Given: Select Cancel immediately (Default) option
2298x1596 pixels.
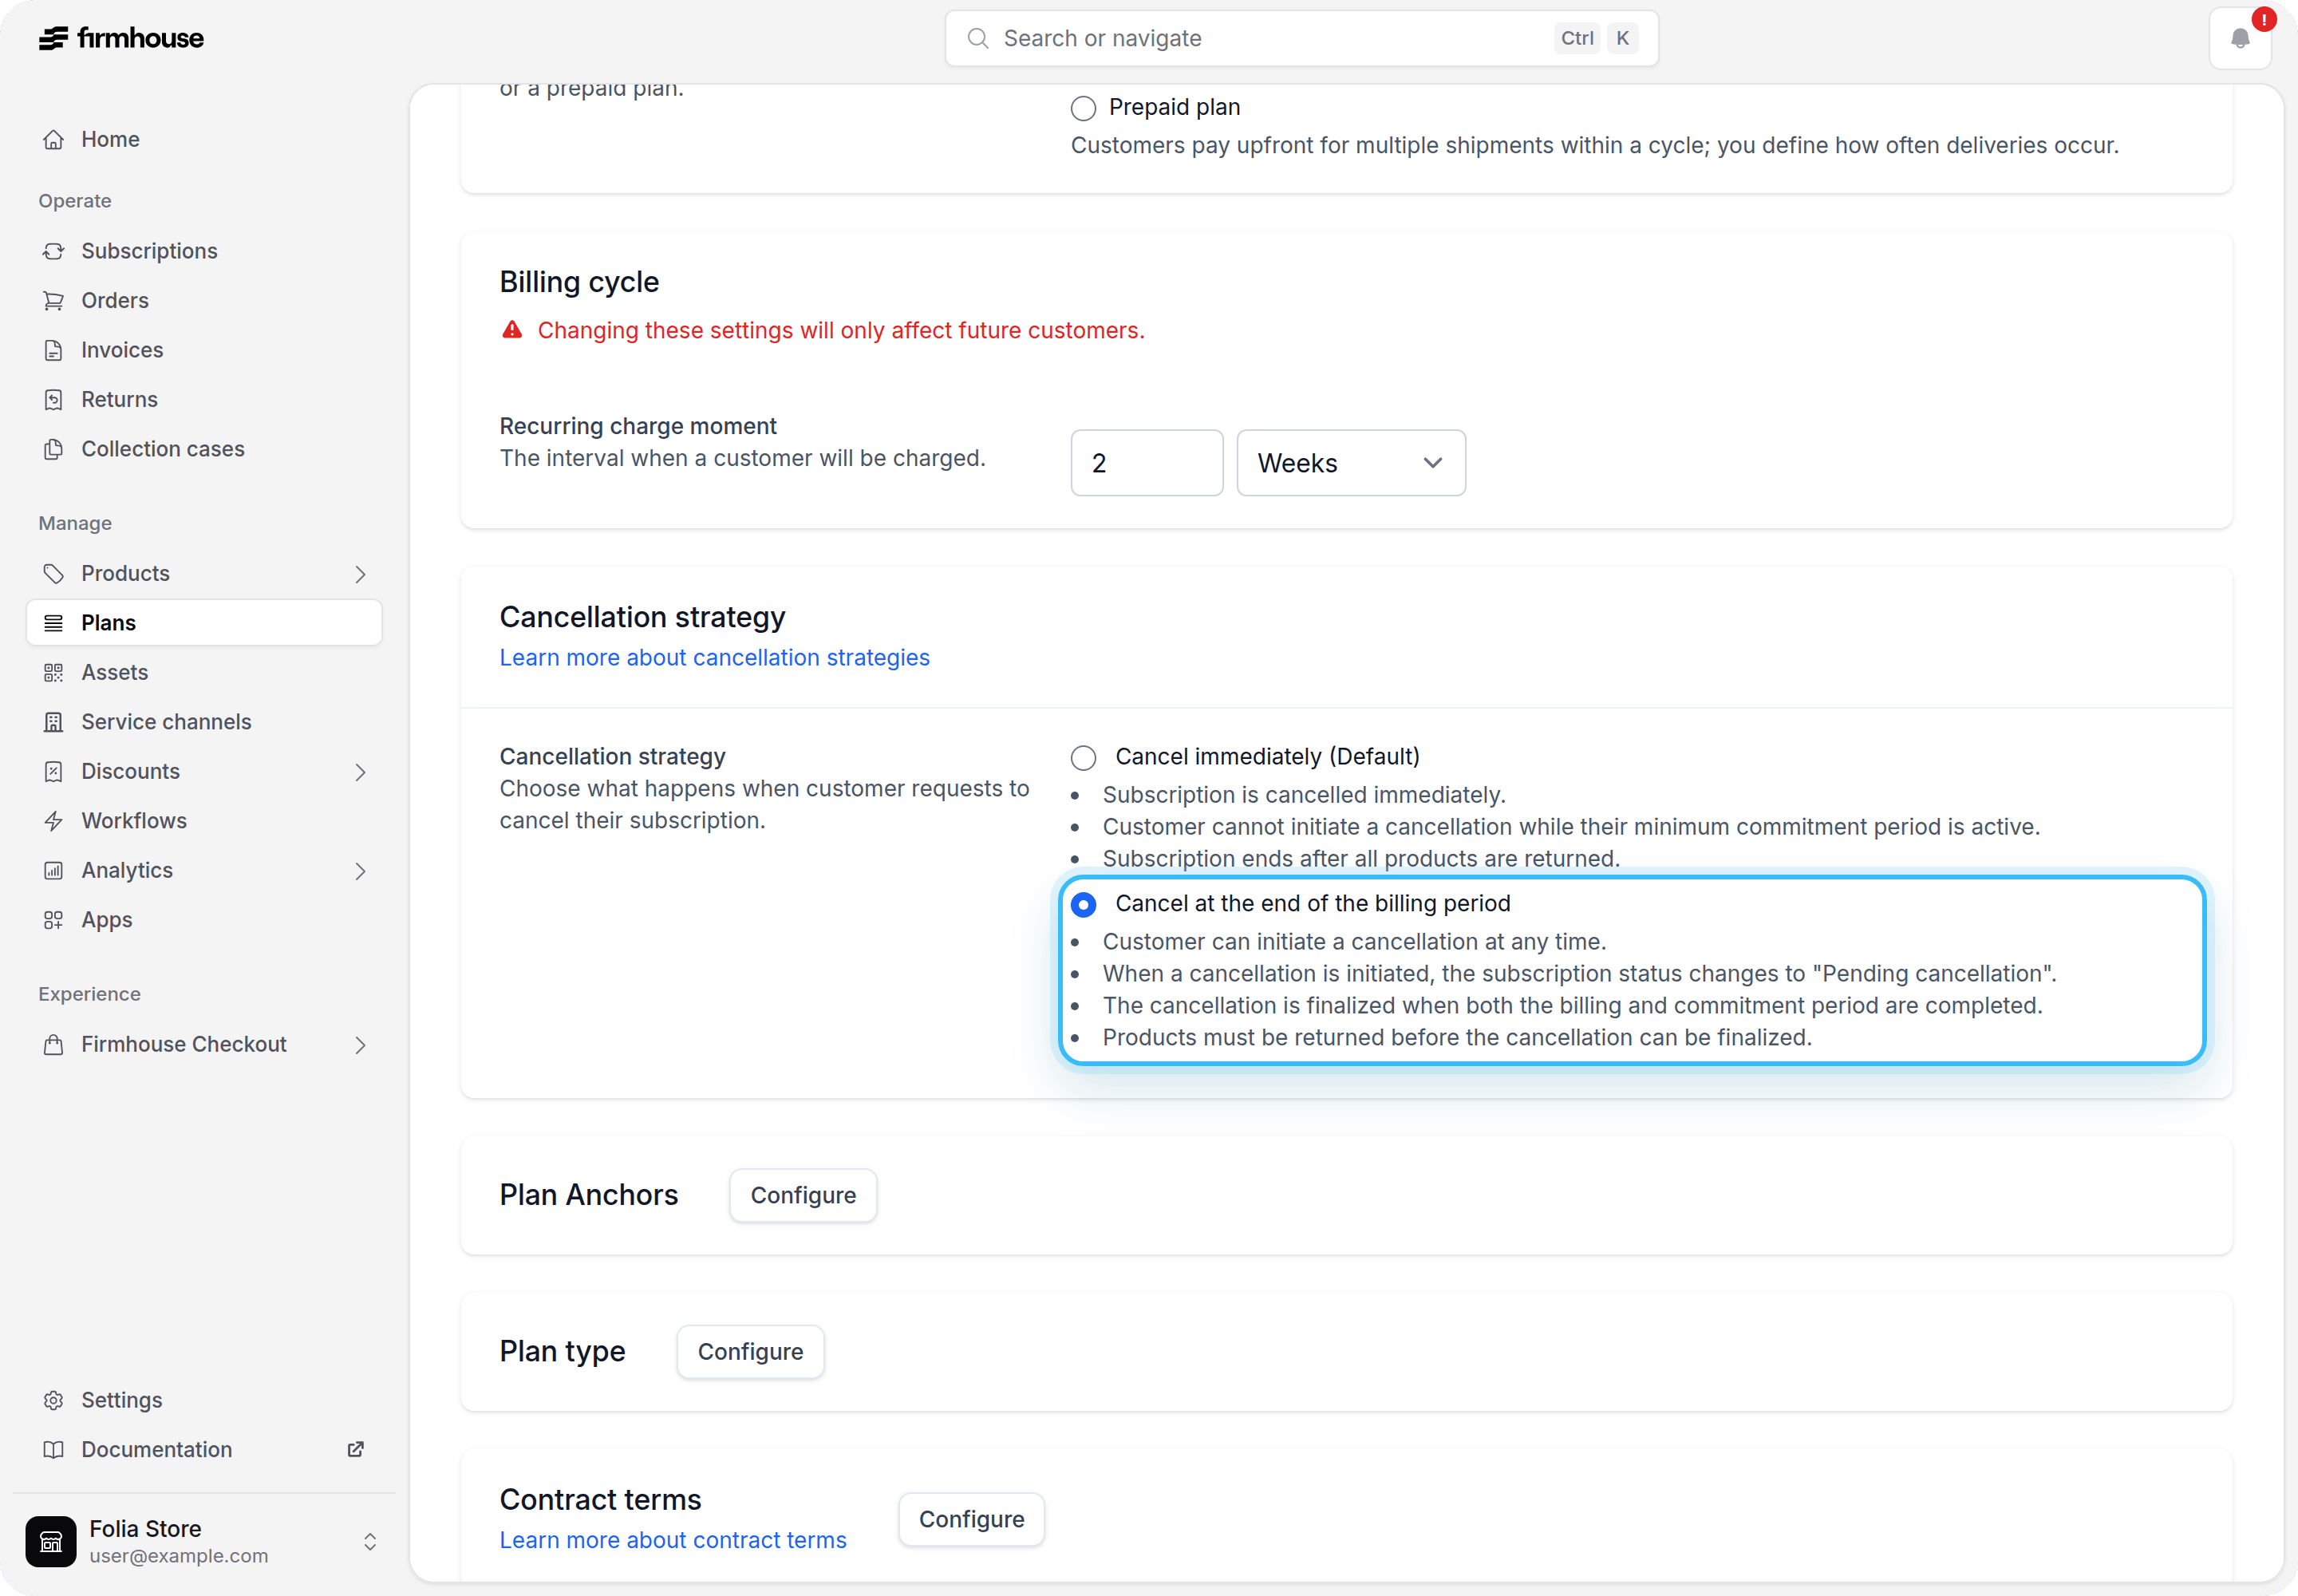Looking at the screenshot, I should click(x=1083, y=758).
